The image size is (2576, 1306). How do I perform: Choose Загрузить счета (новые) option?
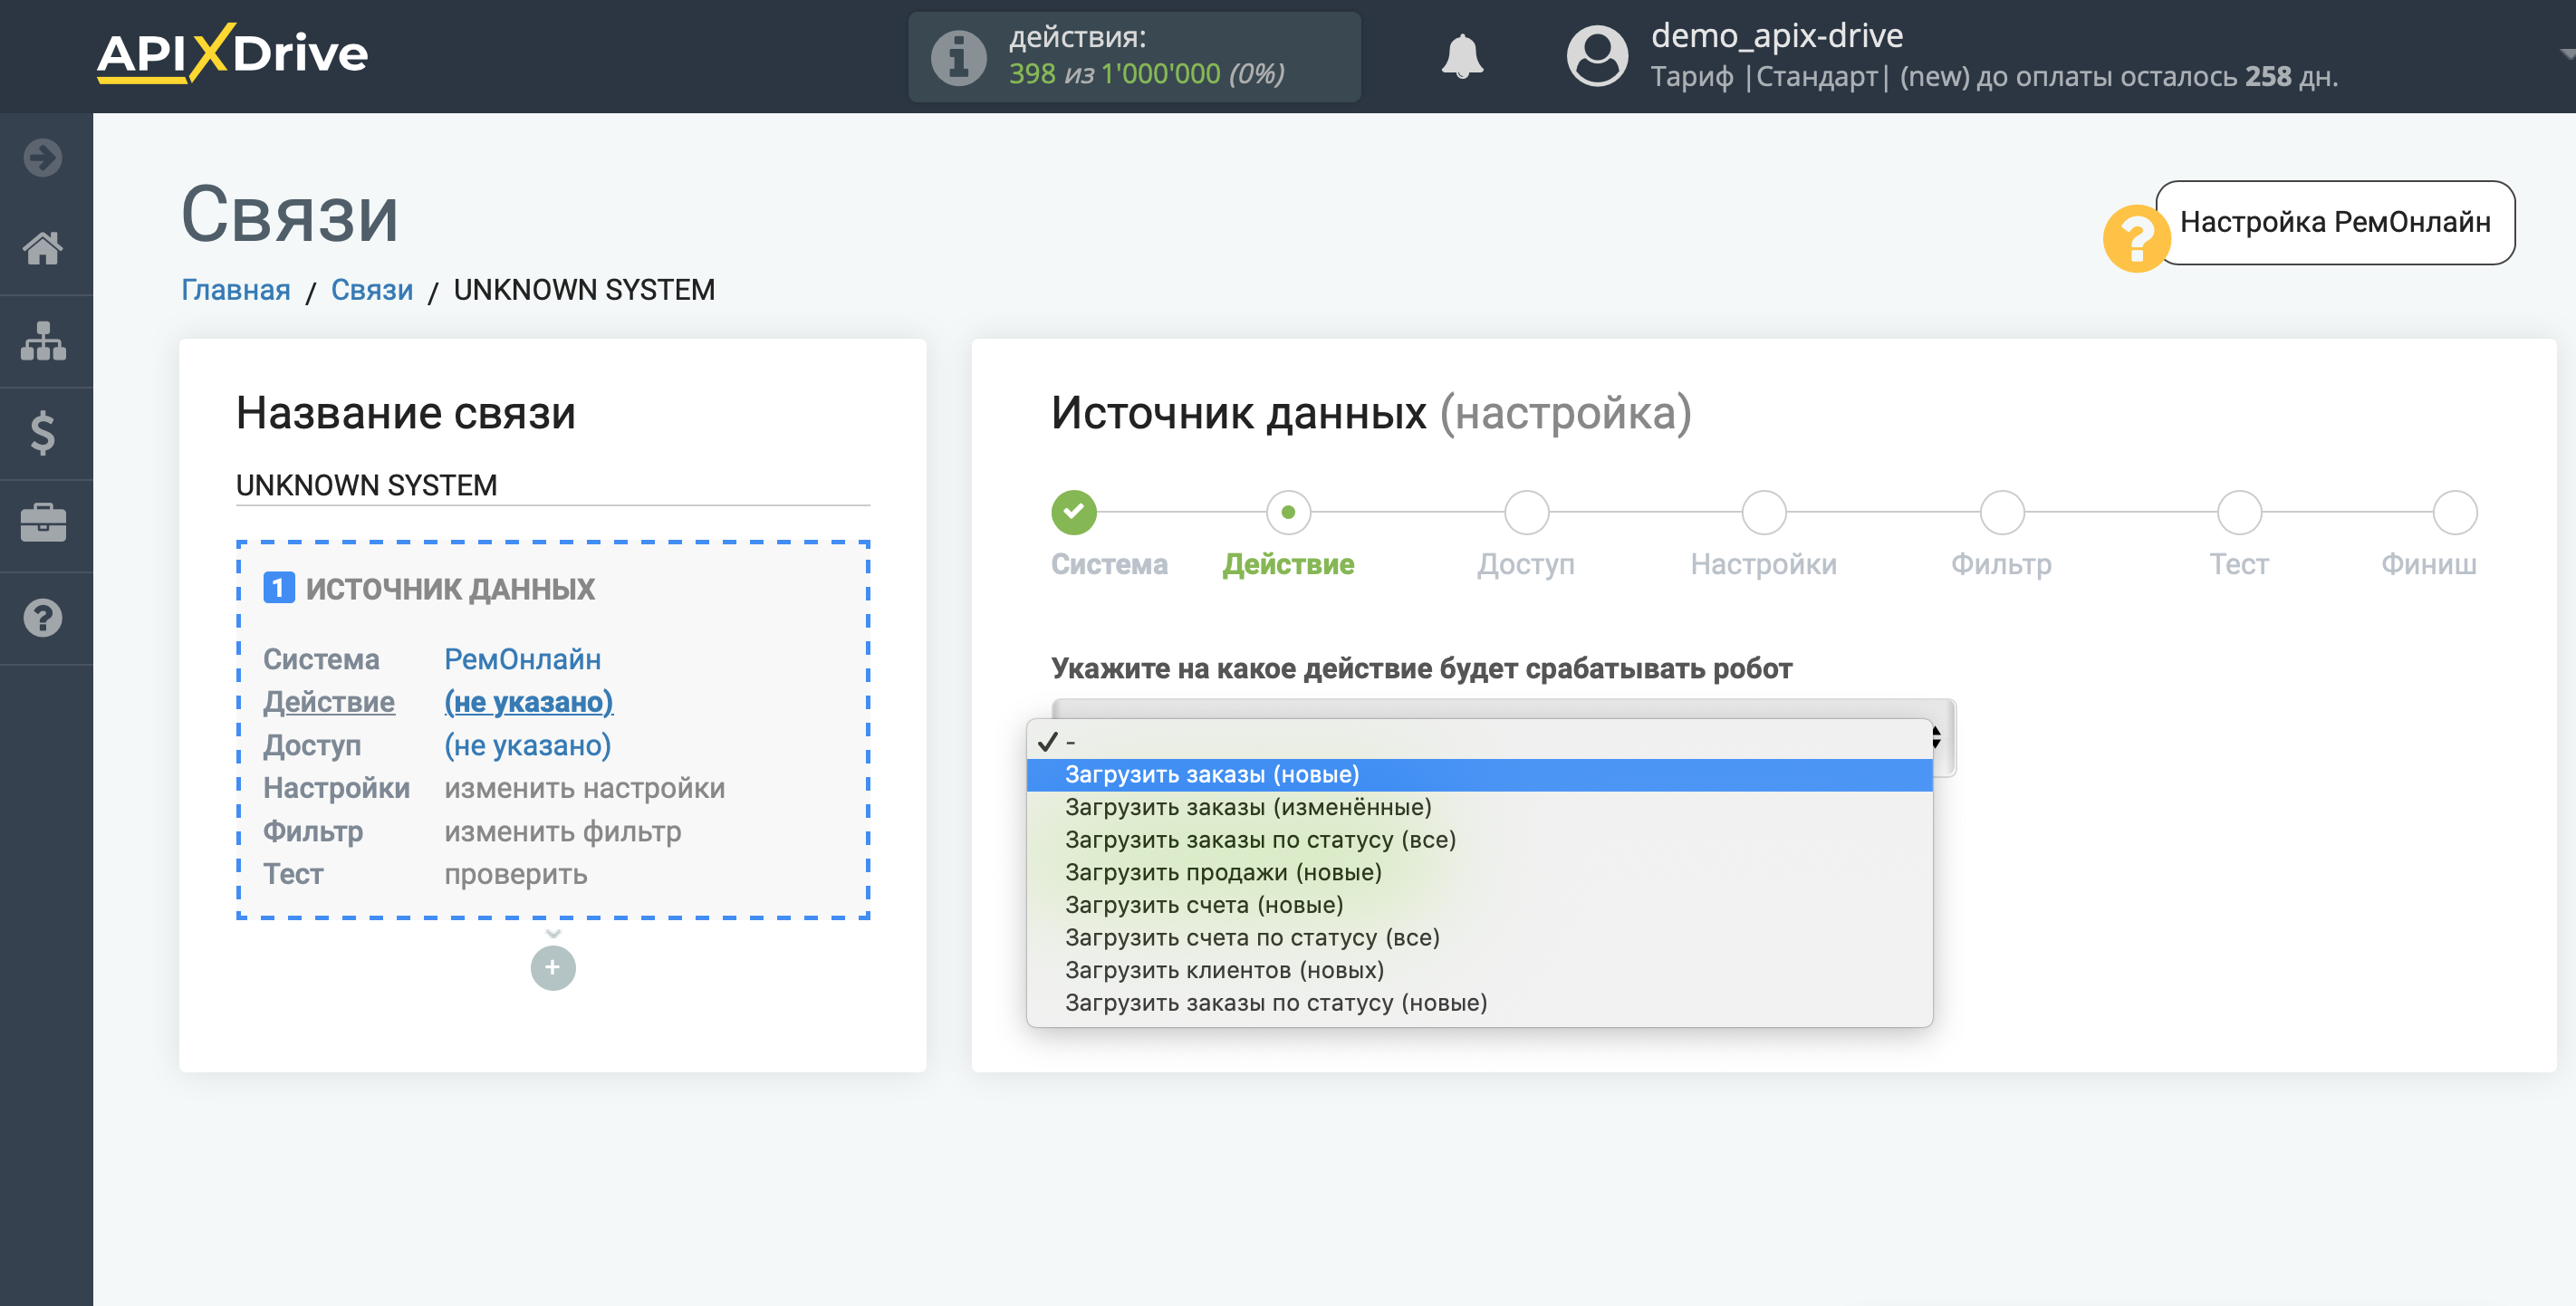pos(1480,905)
